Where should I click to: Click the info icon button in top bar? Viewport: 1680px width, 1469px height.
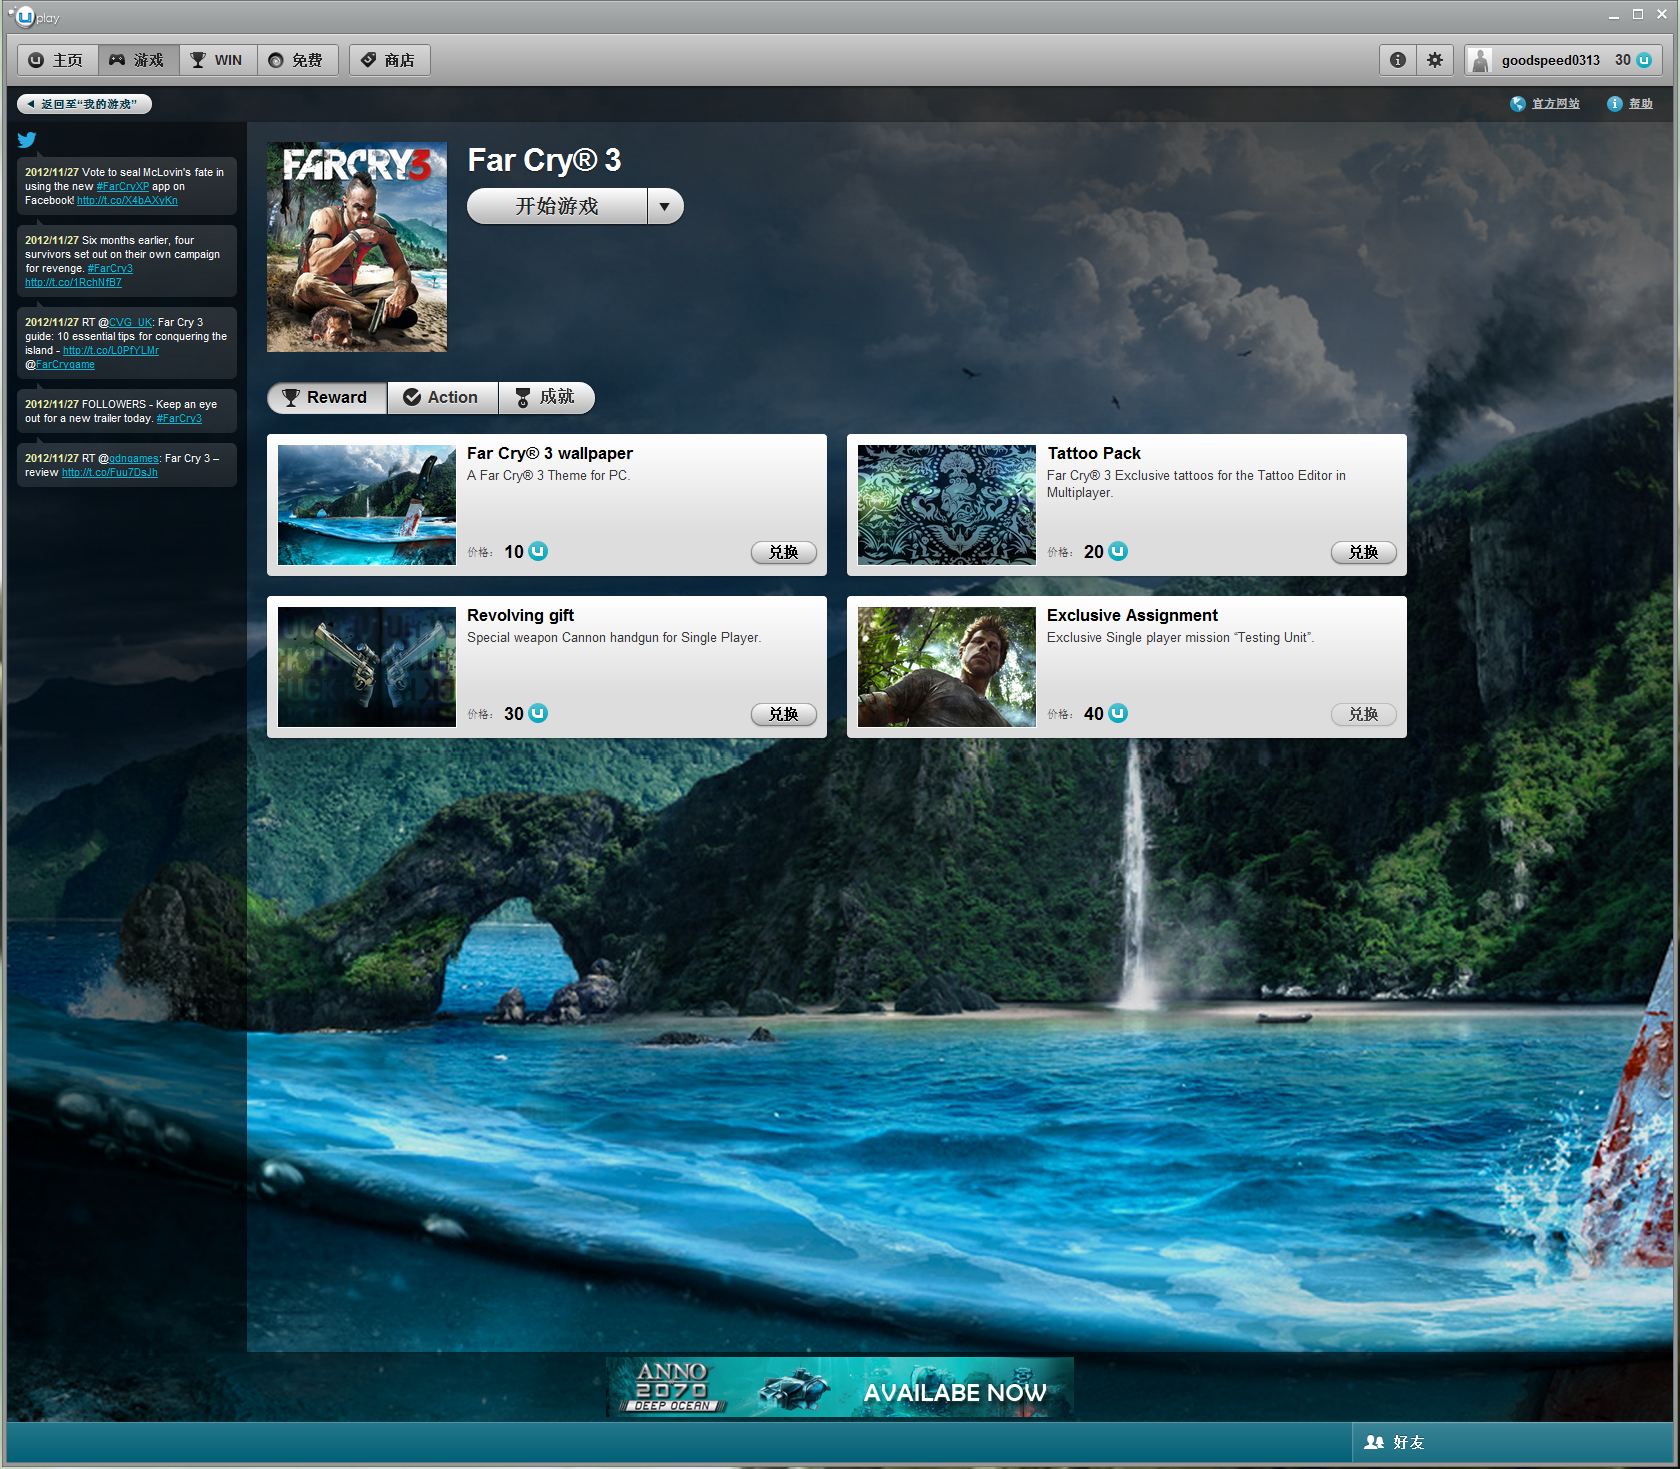pyautogui.click(x=1398, y=60)
